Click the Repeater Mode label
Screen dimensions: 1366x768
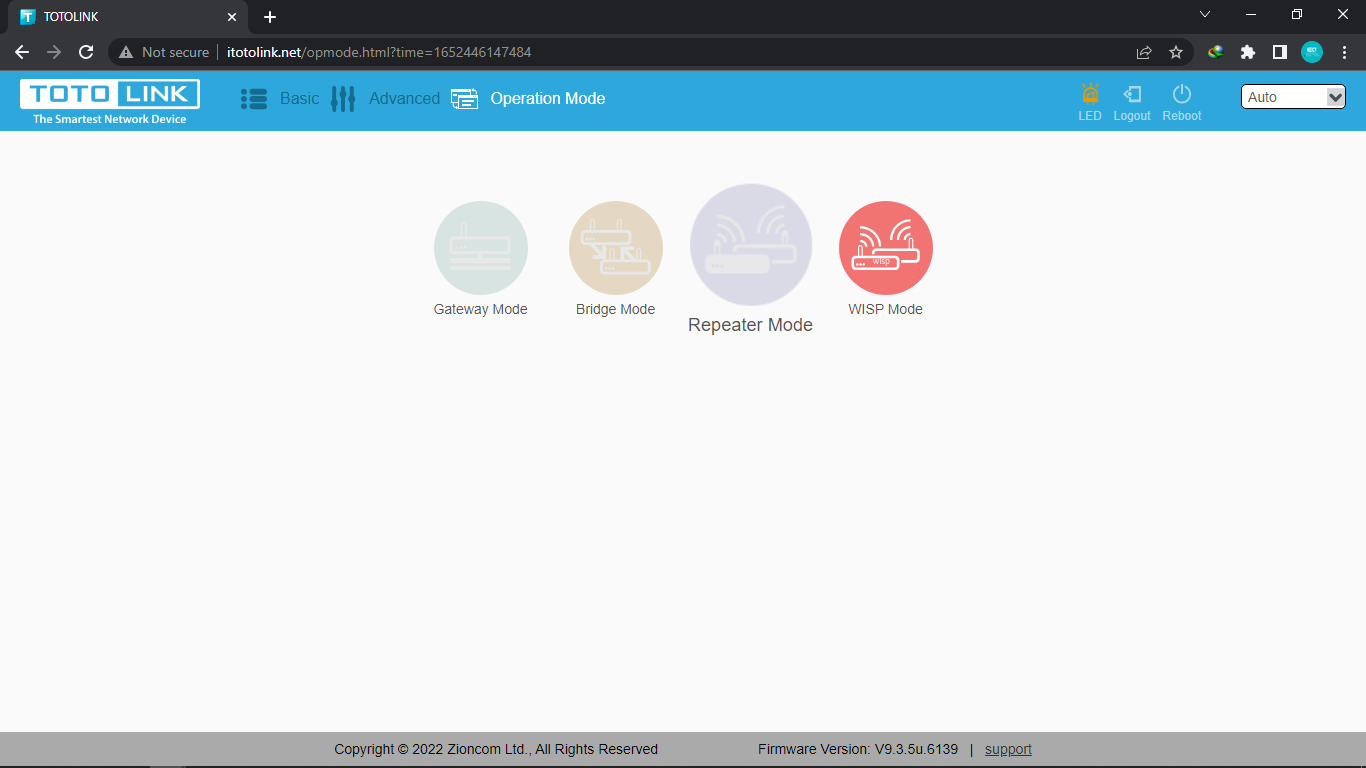(x=751, y=325)
